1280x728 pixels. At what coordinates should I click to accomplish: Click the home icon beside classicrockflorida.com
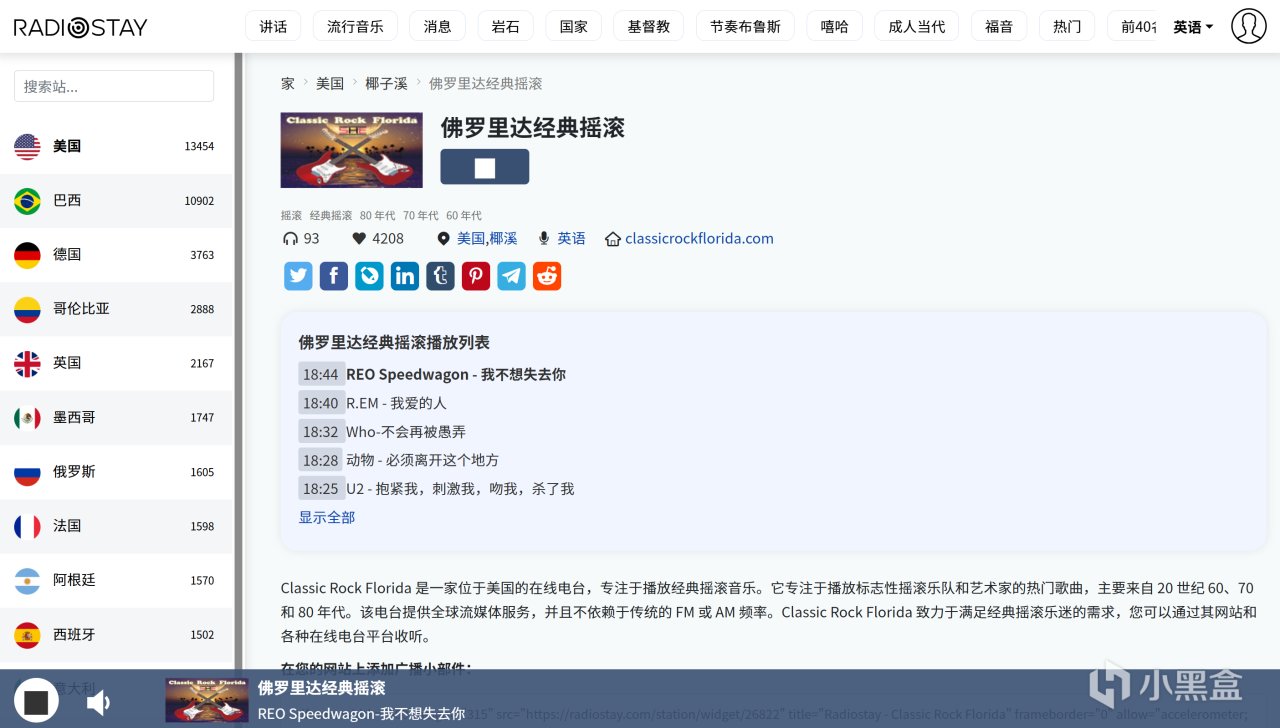coord(613,238)
